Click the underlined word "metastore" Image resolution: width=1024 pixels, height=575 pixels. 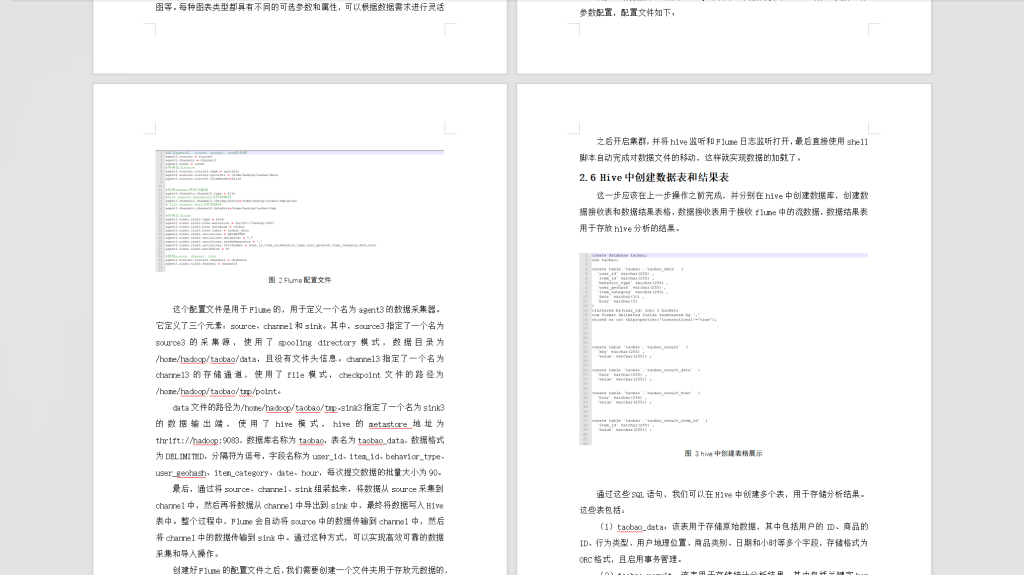click(x=387, y=423)
